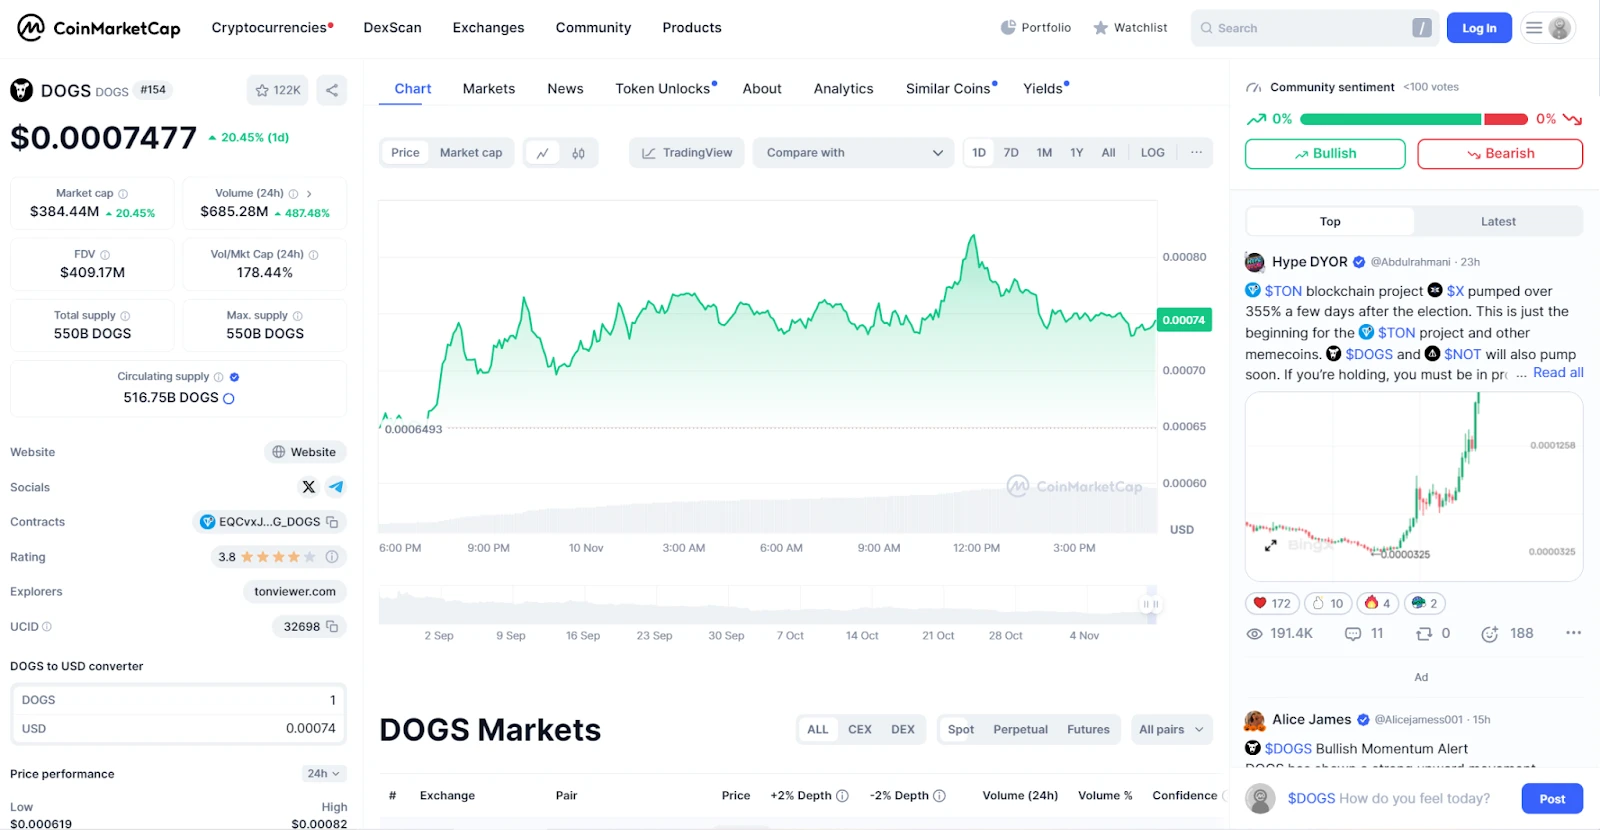Open the Token Unlocks tab
Viewport: 1600px width, 830px height.
pyautogui.click(x=663, y=89)
